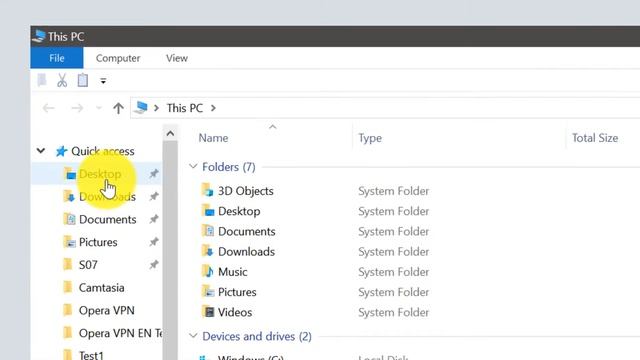Click the navigation pane scroll up arrow

[x=170, y=133]
